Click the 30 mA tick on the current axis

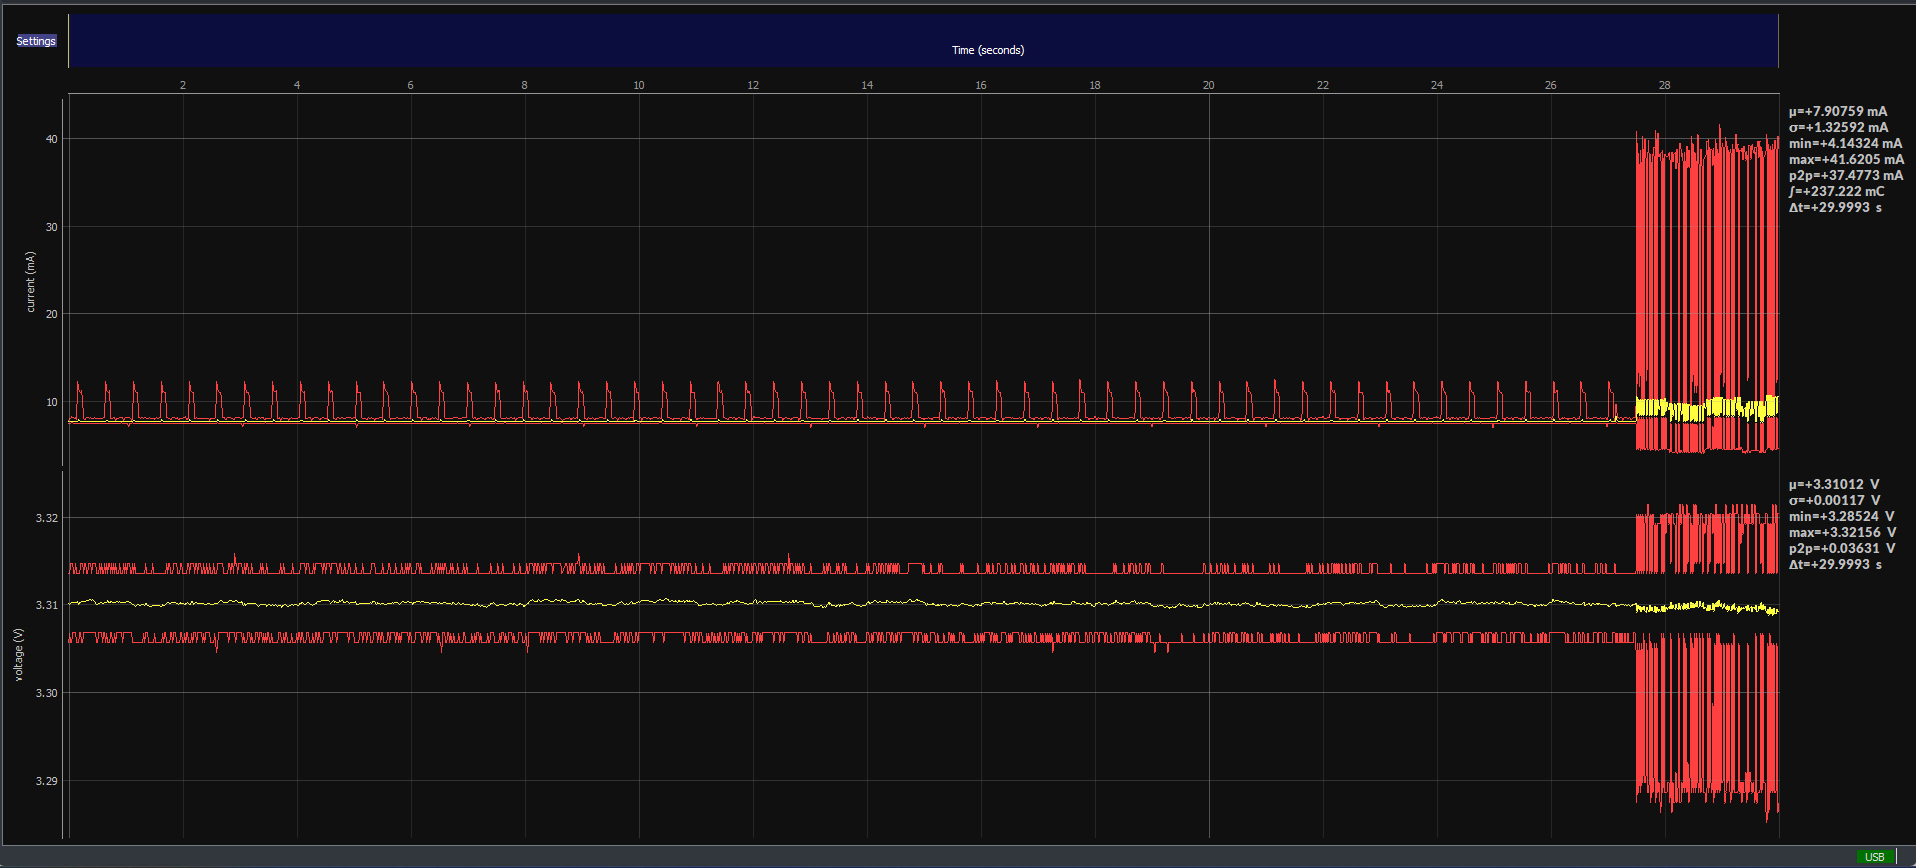pyautogui.click(x=52, y=227)
